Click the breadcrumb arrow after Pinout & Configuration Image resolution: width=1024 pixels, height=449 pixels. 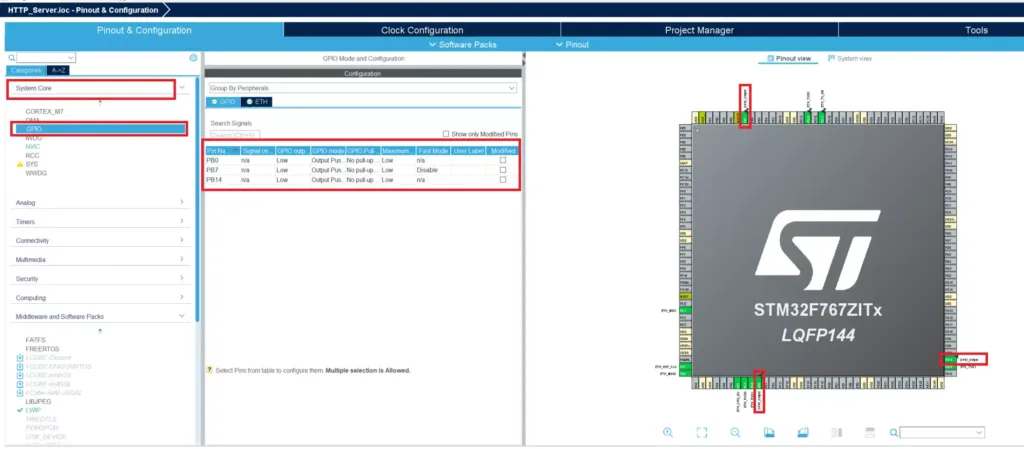(x=166, y=10)
